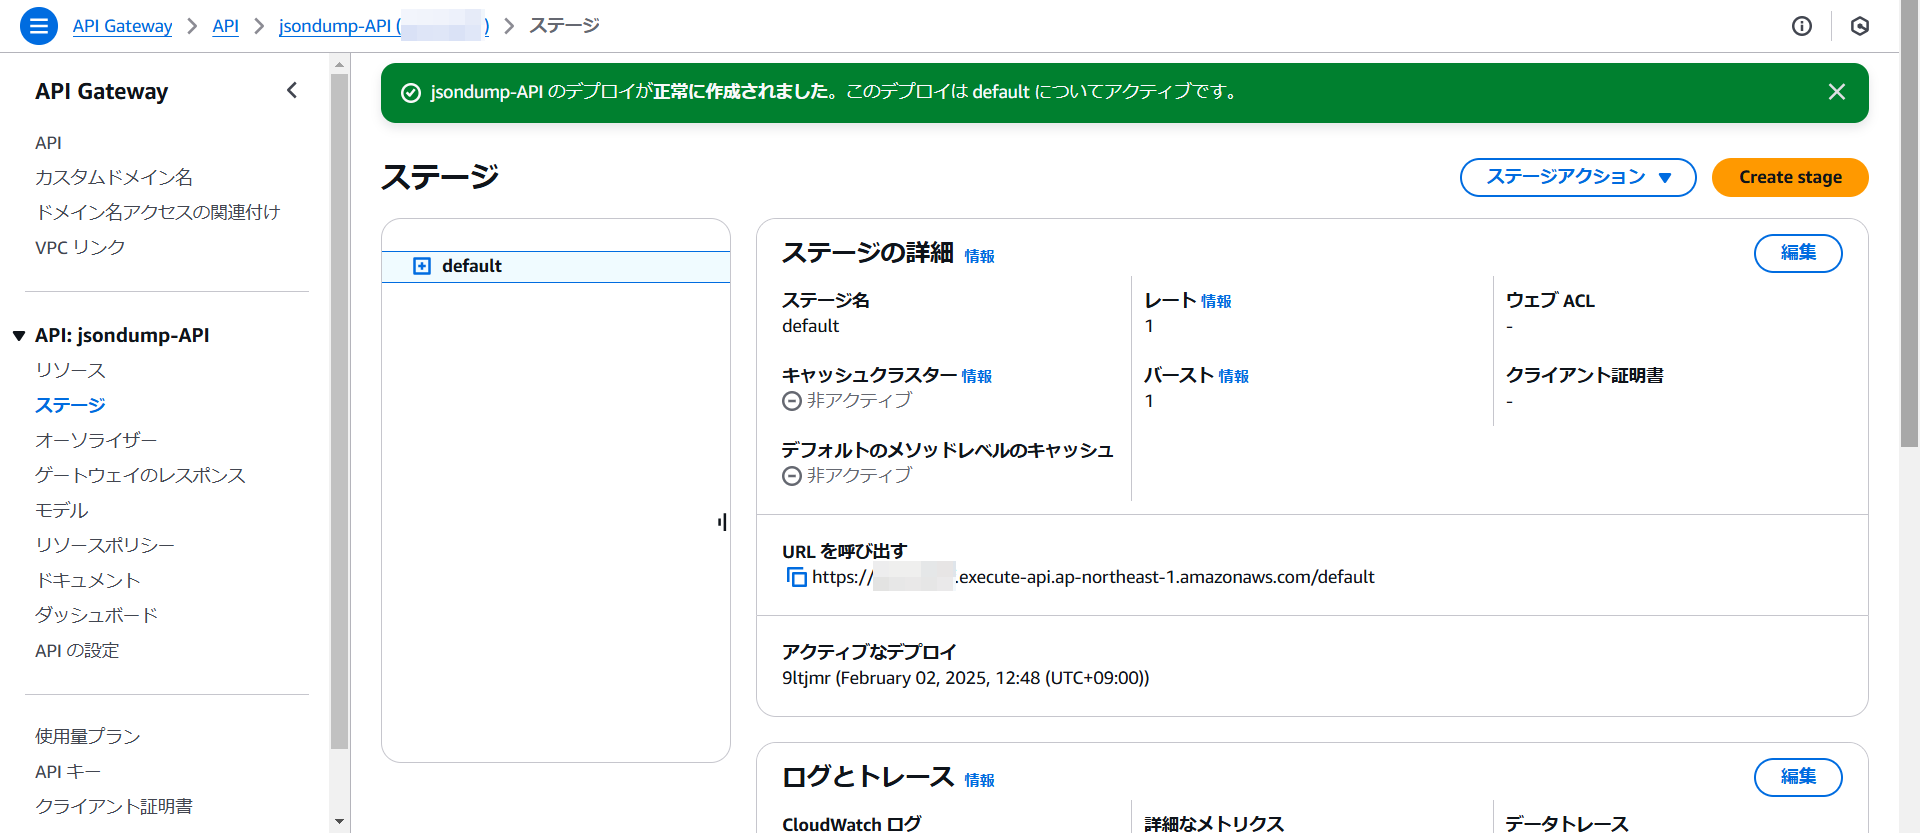Click the API Gateway breadcrumb link
The width and height of the screenshot is (1920, 833).
(122, 26)
